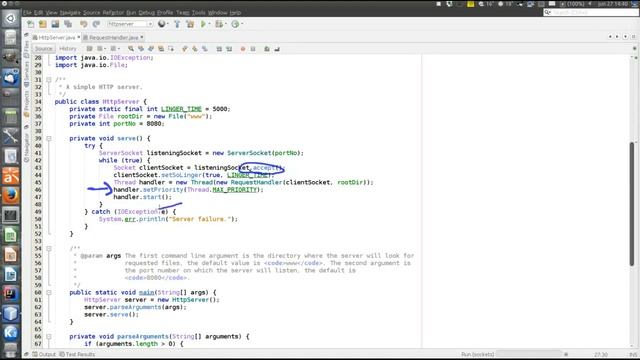This screenshot has width=640, height=360.
Task: Open the HttpServer configuration combo box
Action: click(130, 24)
